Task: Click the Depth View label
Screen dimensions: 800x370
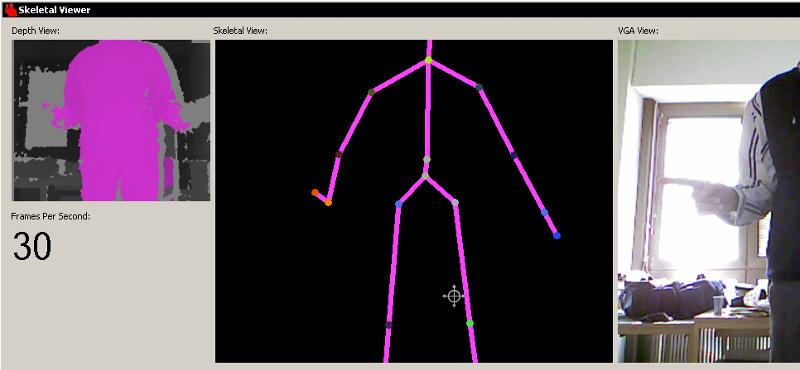Action: pyautogui.click(x=35, y=31)
